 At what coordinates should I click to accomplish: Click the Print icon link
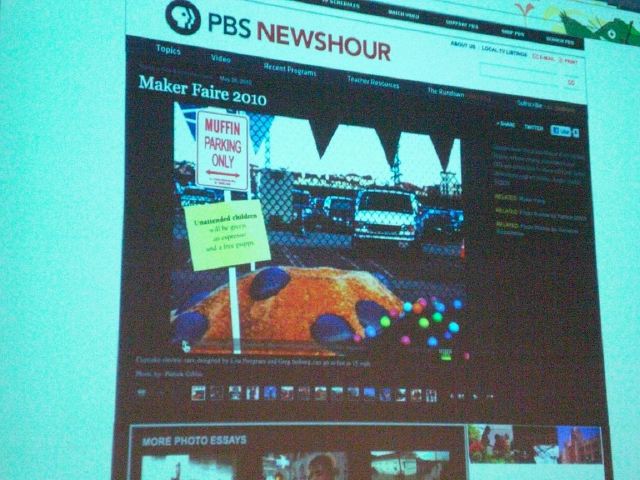[569, 61]
